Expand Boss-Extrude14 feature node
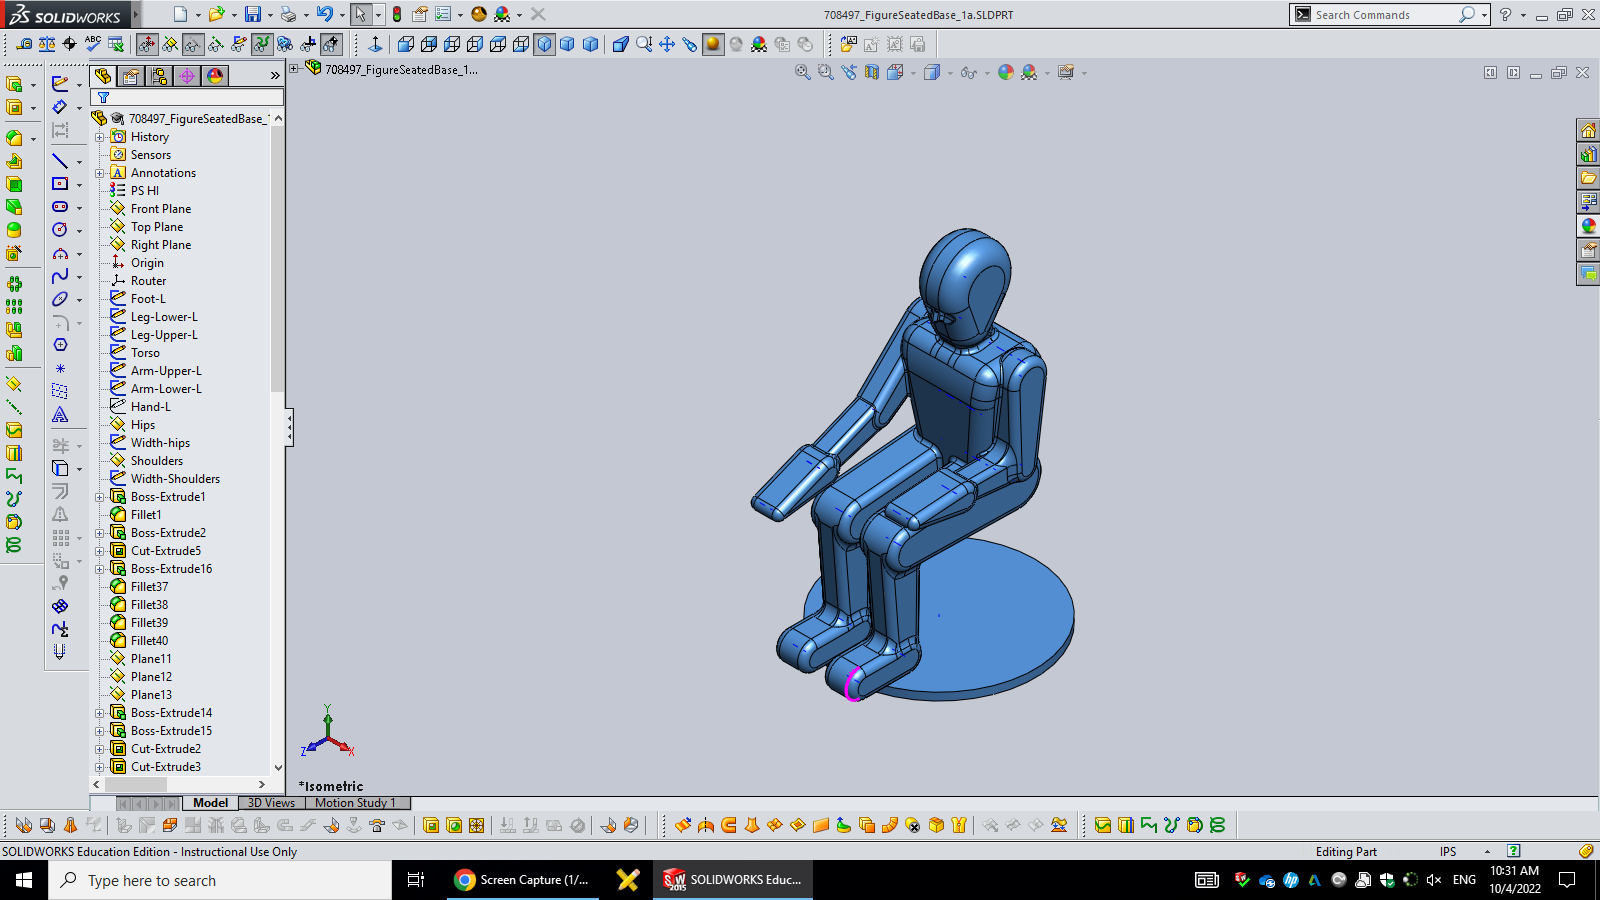This screenshot has height=900, width=1600. click(100, 713)
